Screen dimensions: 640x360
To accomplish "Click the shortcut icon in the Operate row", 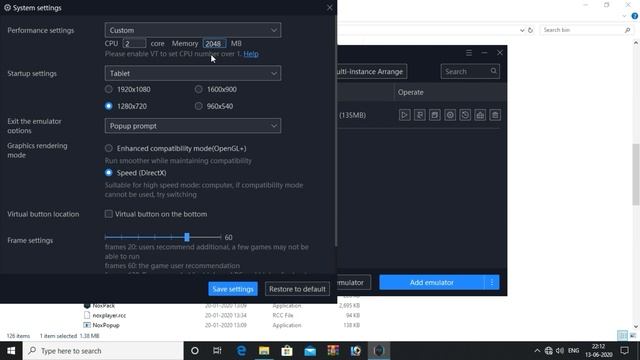I will pos(420,115).
